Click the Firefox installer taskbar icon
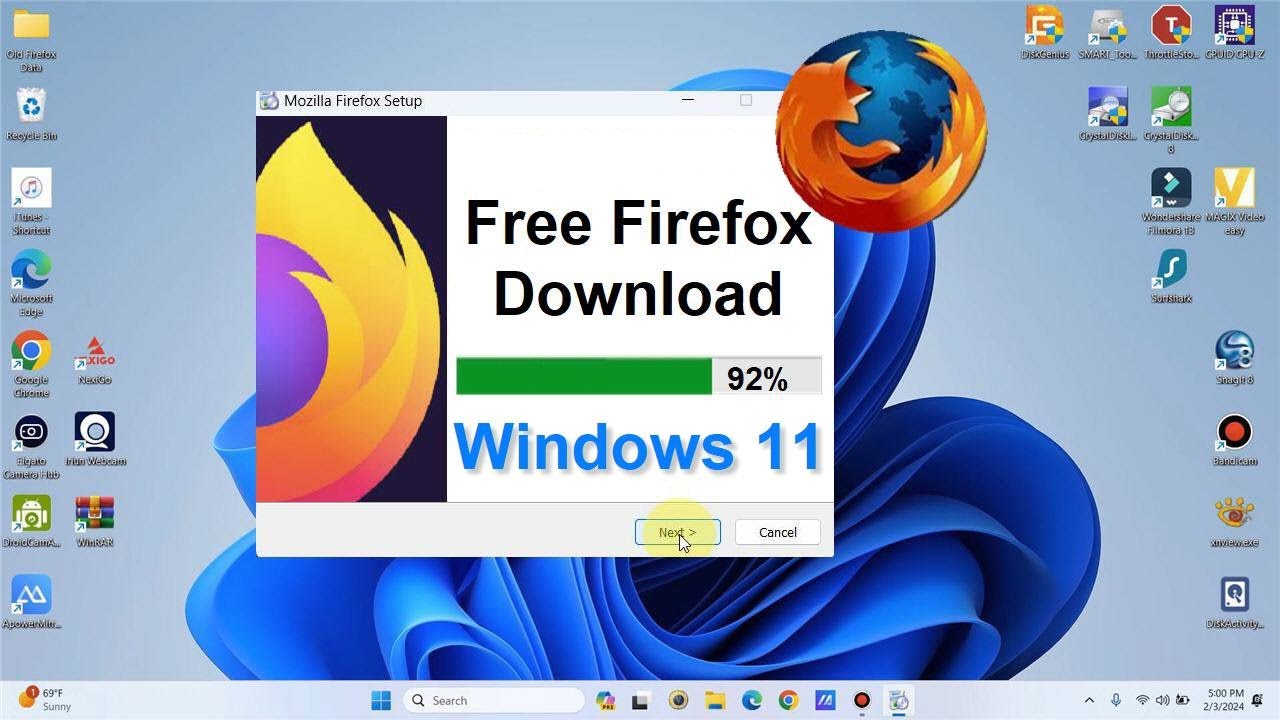The width and height of the screenshot is (1280, 720). pyautogui.click(x=898, y=700)
